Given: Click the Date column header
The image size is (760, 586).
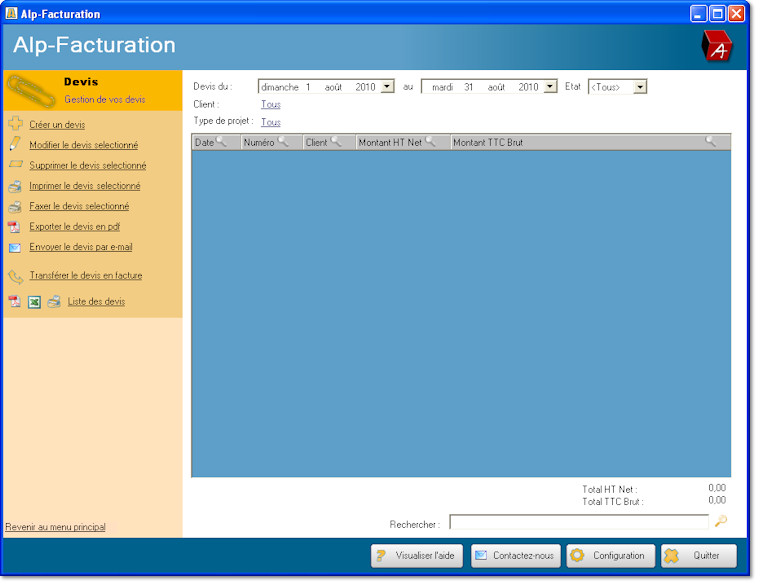Looking at the screenshot, I should click(205, 142).
